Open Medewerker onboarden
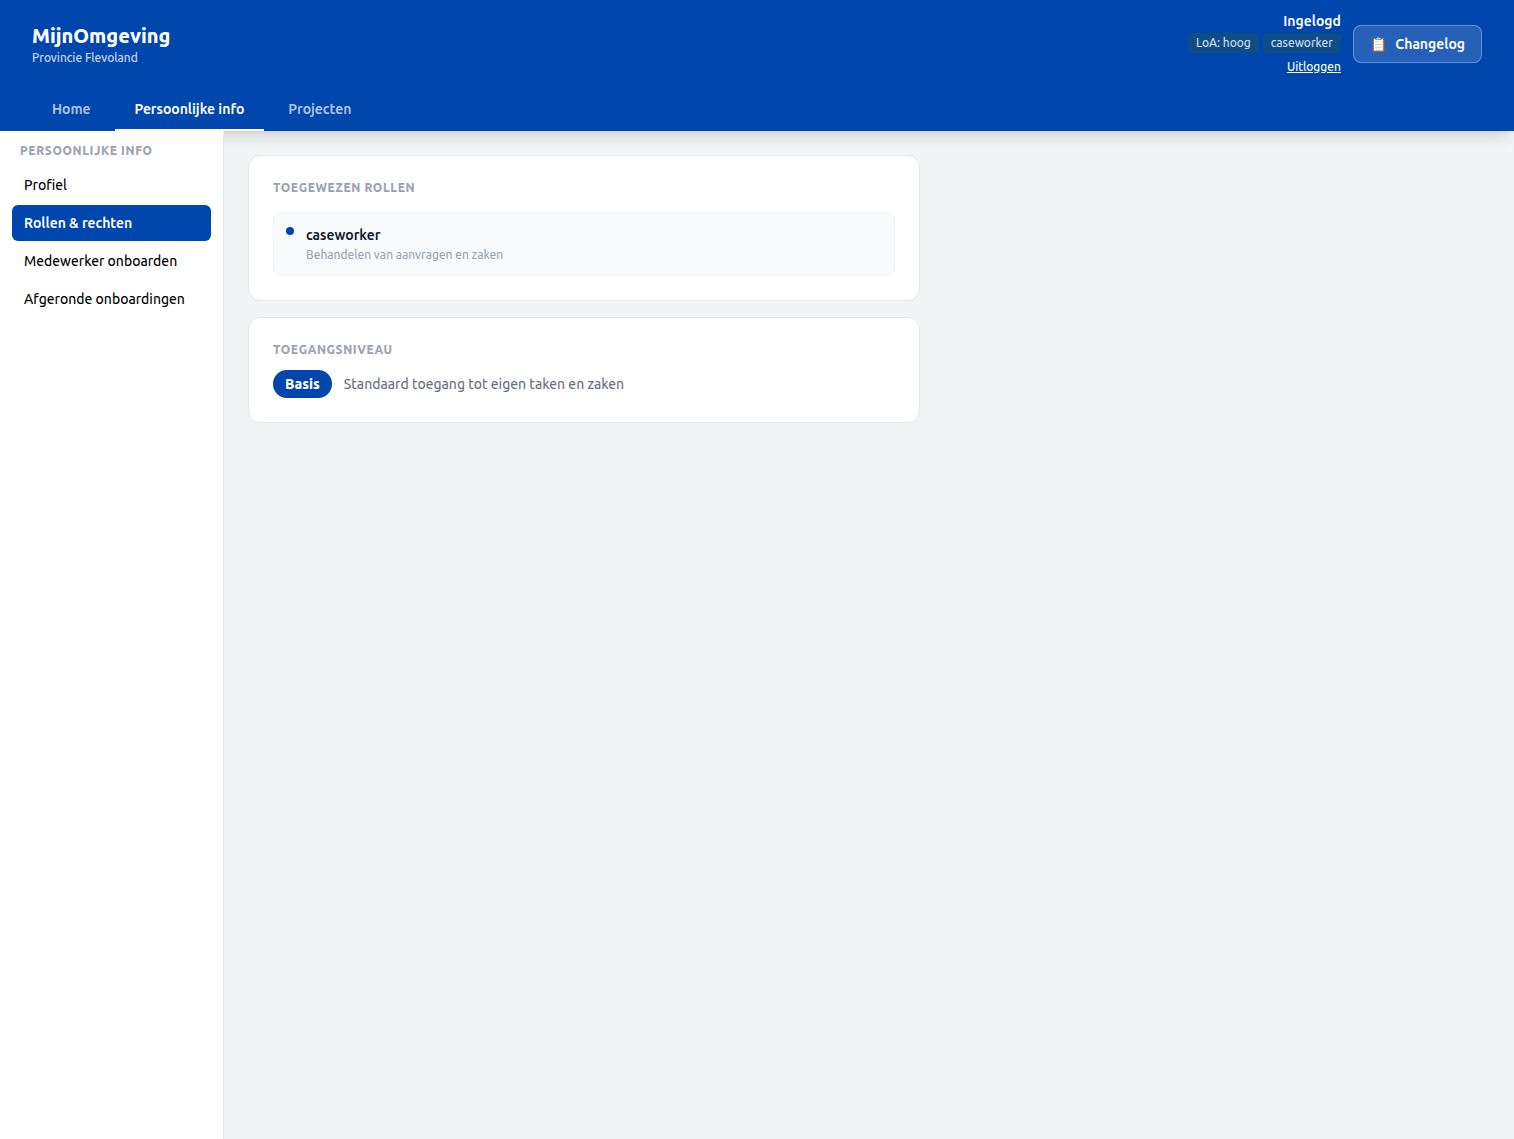The width and height of the screenshot is (1514, 1139). [100, 260]
